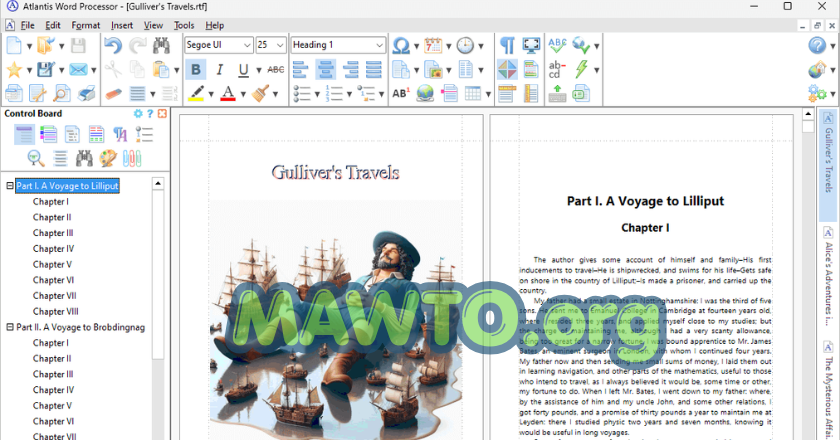Justify the paragraph
The image size is (840, 440).
[x=373, y=70]
